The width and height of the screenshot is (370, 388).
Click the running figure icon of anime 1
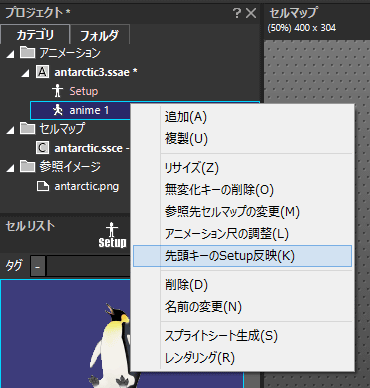click(58, 110)
